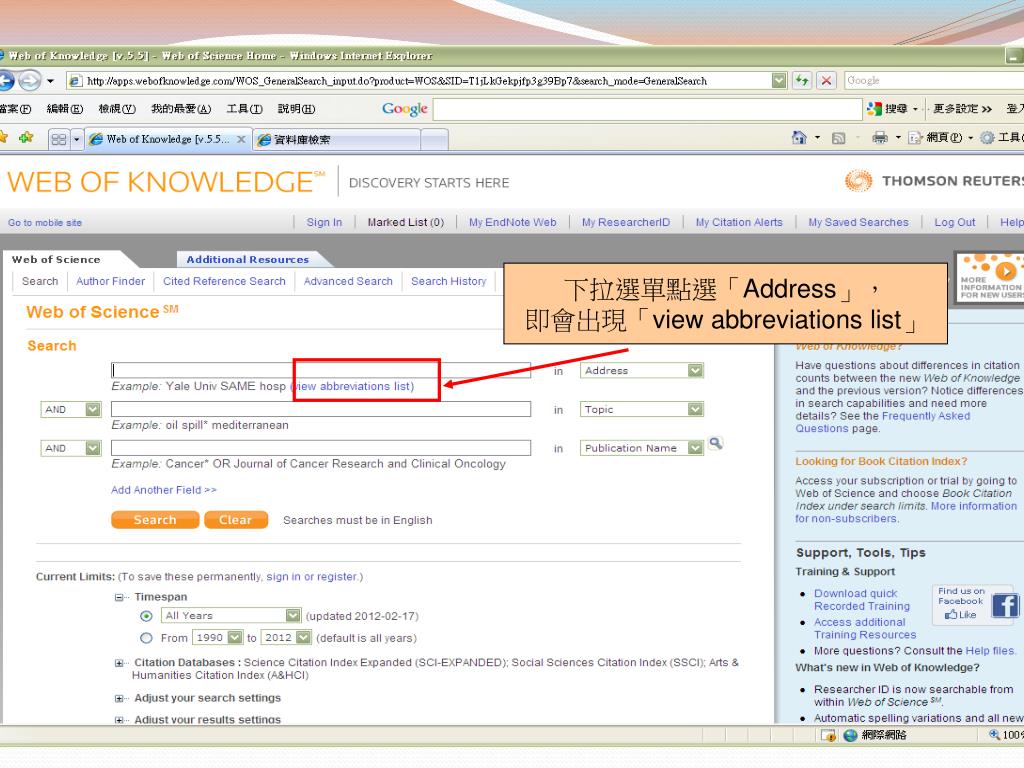Image resolution: width=1024 pixels, height=768 pixels.
Task: Click the Home icon in IE toolbar
Action: pyautogui.click(x=799, y=137)
